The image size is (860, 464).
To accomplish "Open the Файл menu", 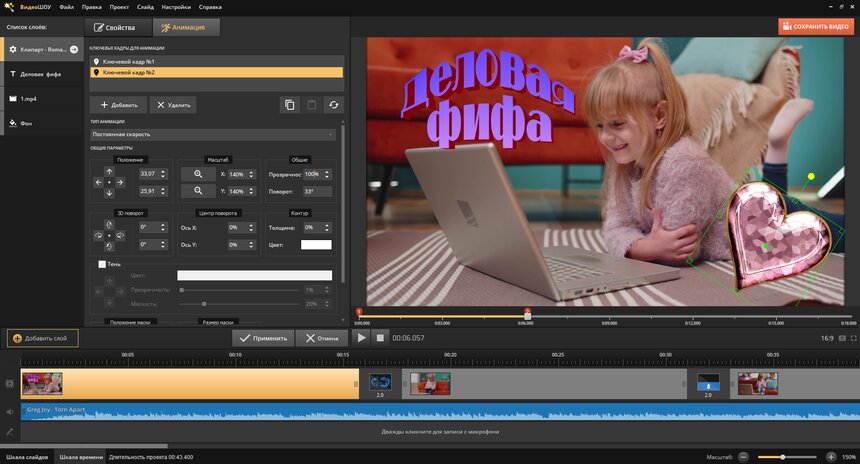I will pyautogui.click(x=66, y=7).
